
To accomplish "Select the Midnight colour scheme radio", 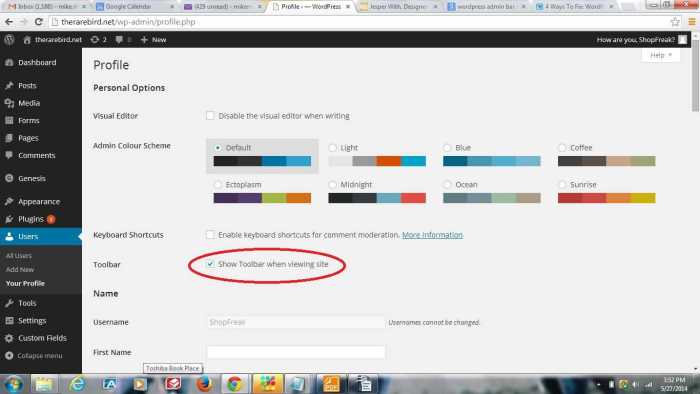I will tap(333, 184).
